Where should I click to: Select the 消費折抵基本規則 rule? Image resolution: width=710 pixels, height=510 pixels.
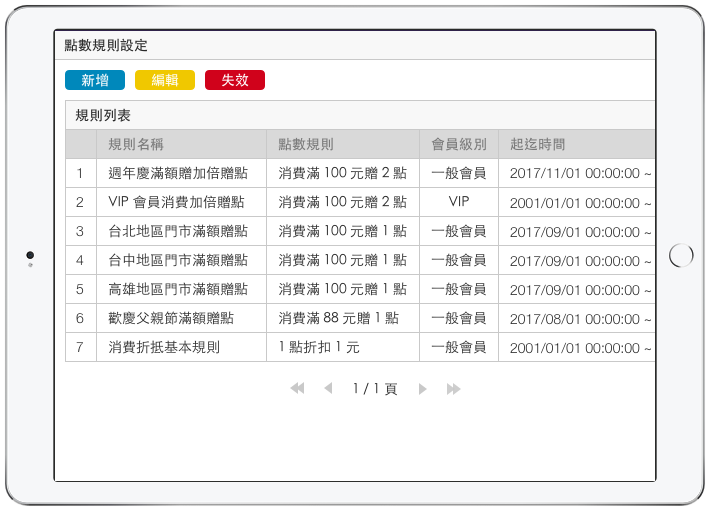(164, 348)
